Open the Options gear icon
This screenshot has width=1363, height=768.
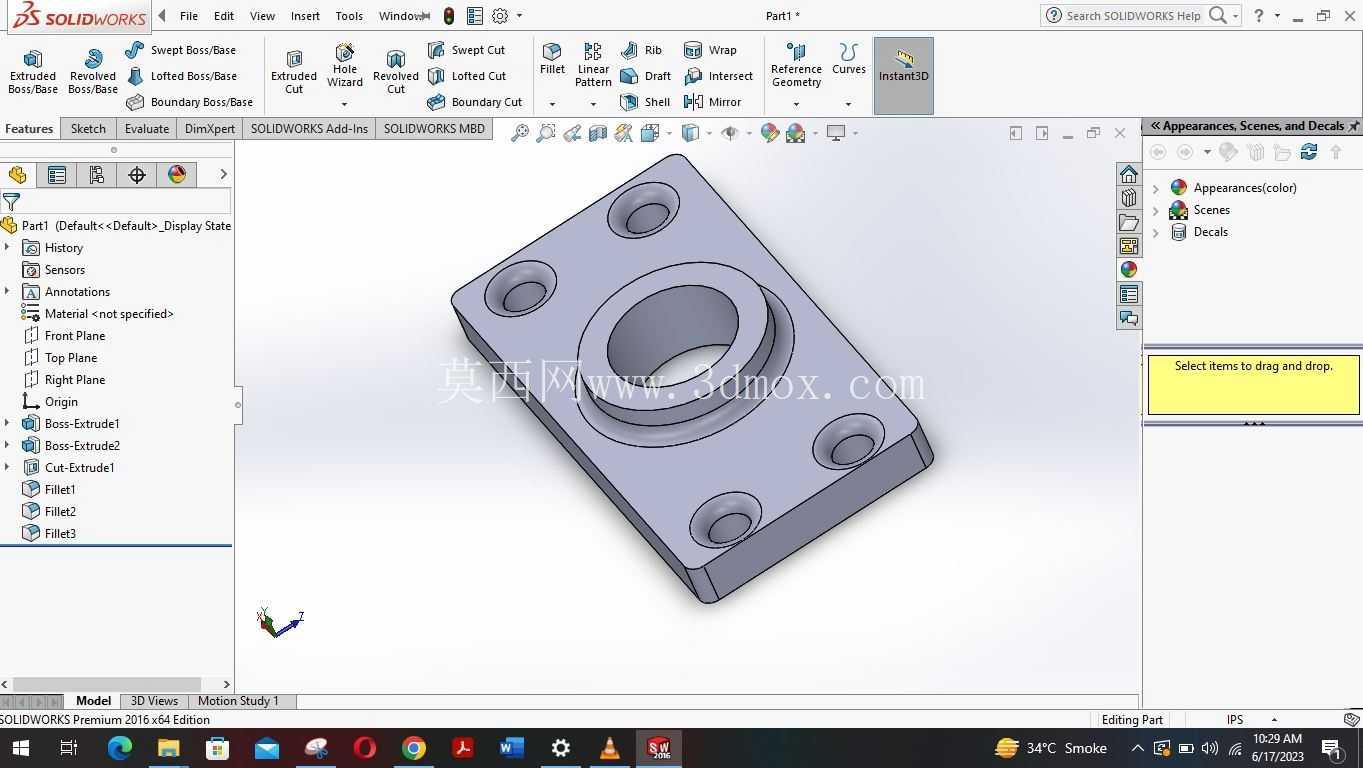(x=500, y=16)
